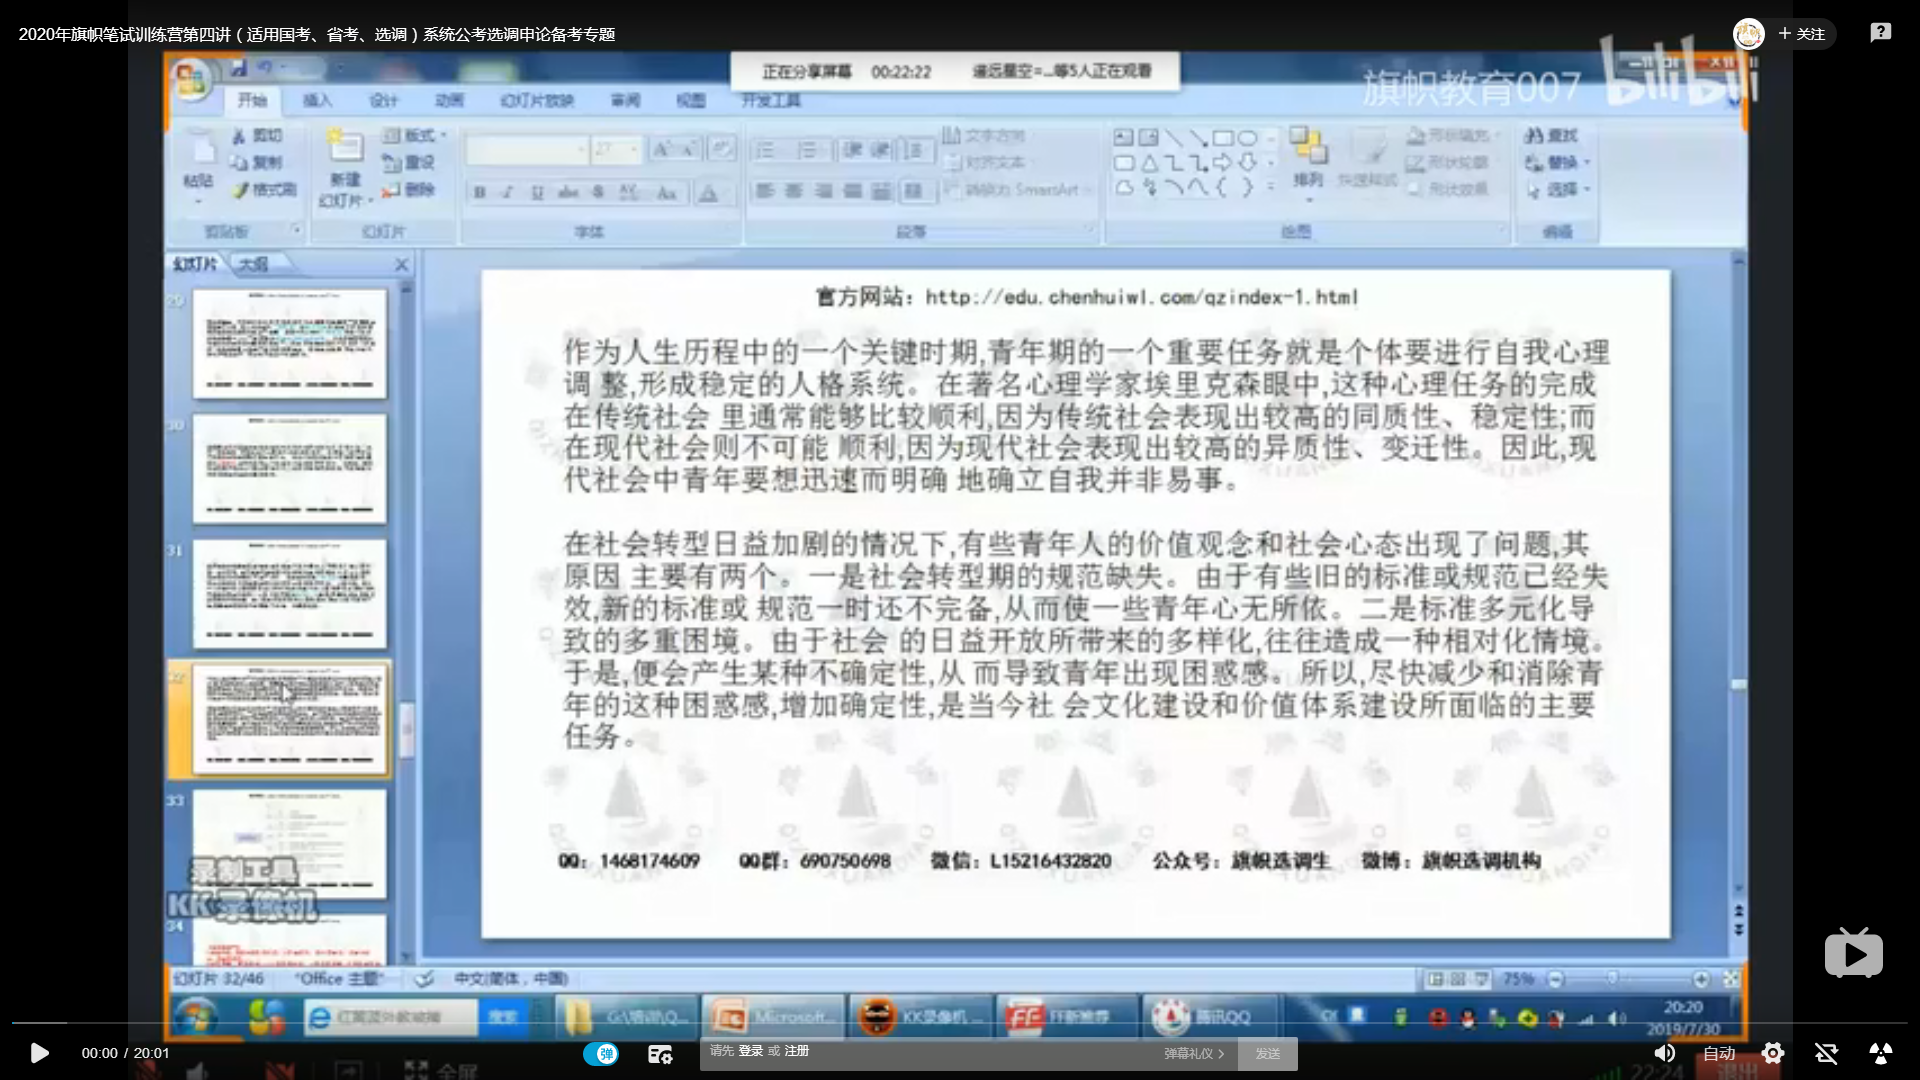The height and width of the screenshot is (1080, 1920).
Task: Toggle loop playback icon in player bar
Action: [1826, 1053]
